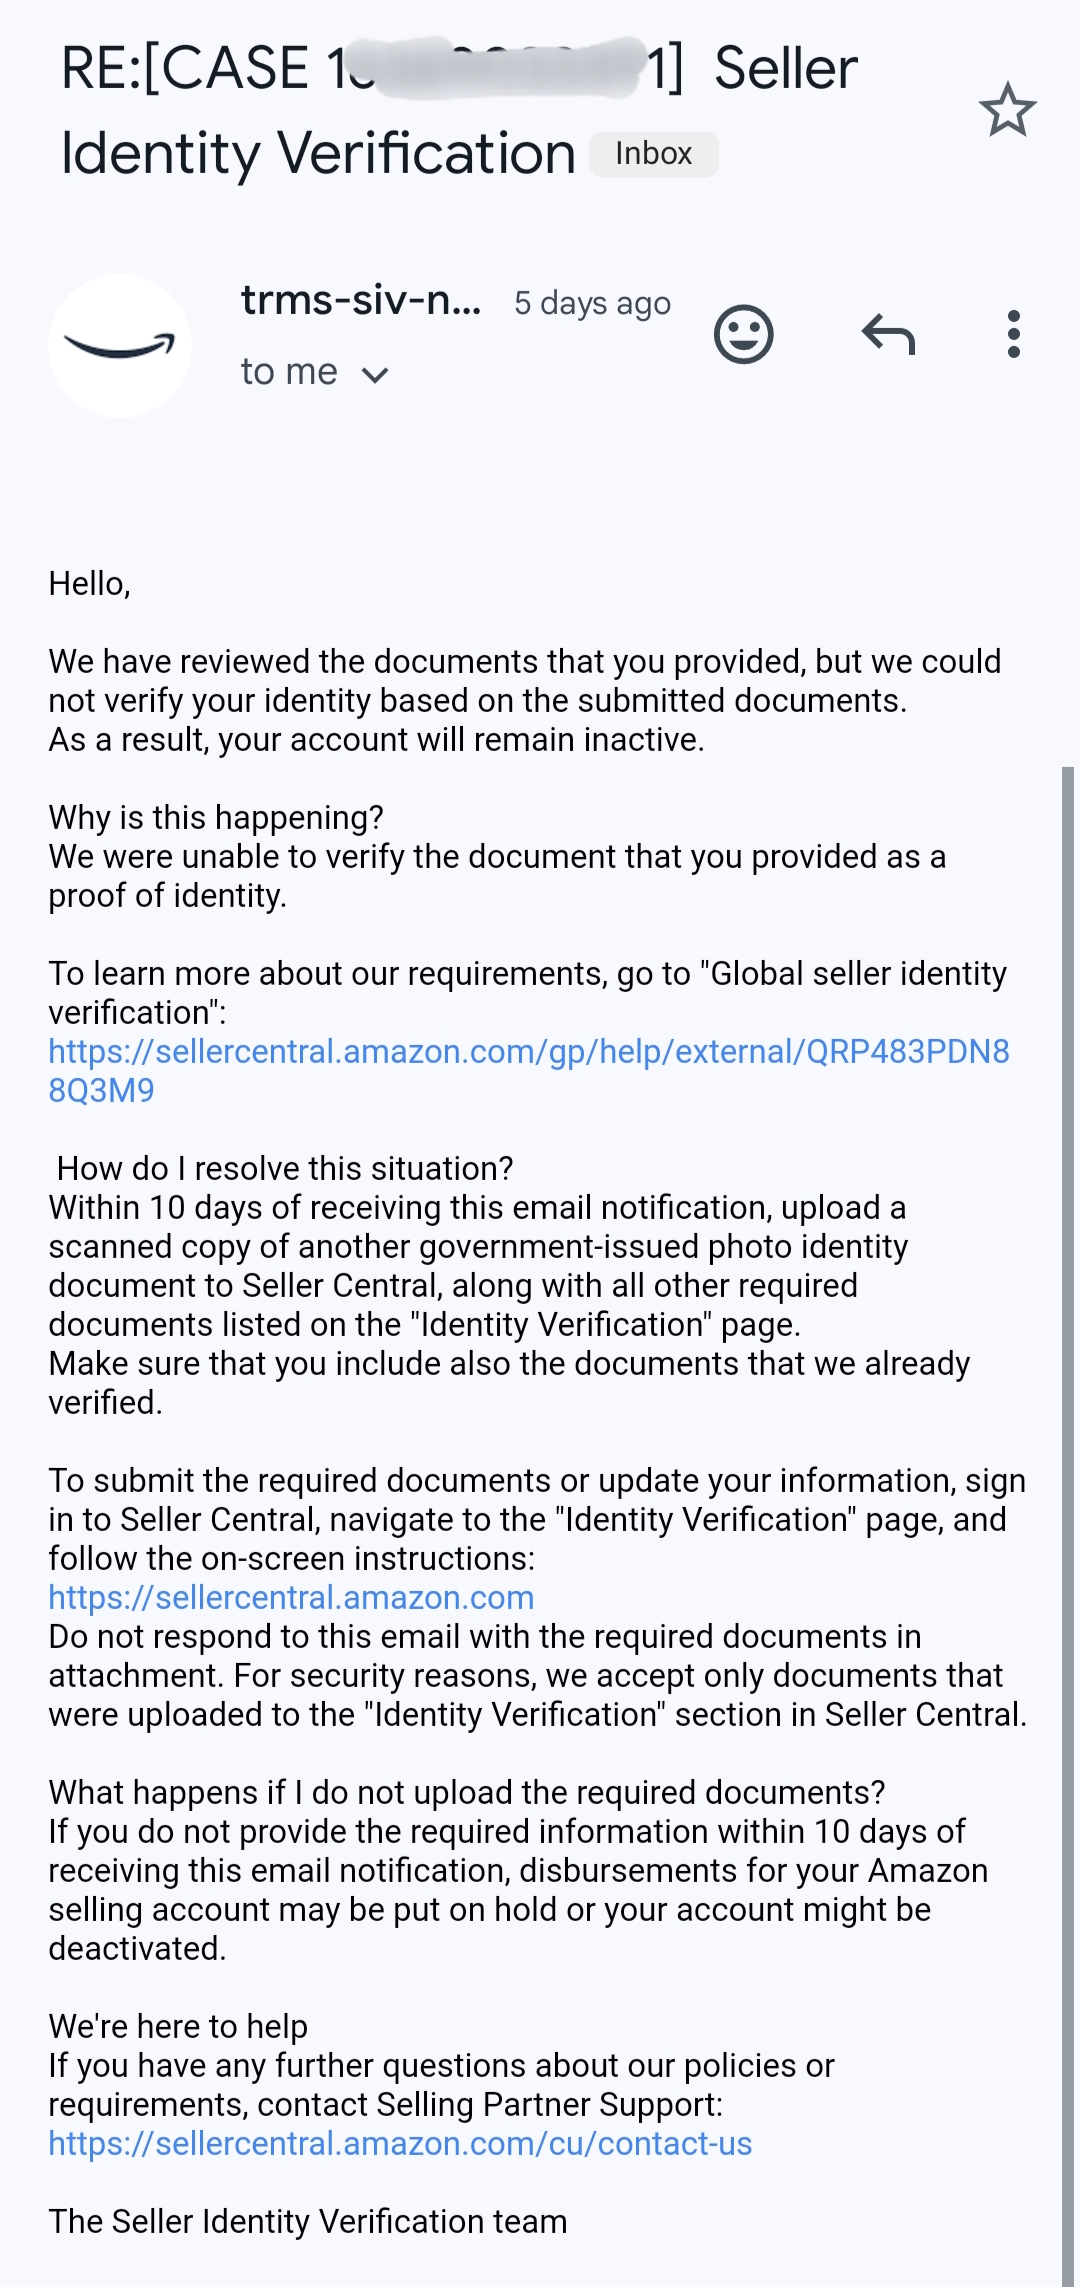Screen dimensions: 1080x2287
Task: Tap the 'We're here to help' section text
Action: click(x=181, y=2026)
